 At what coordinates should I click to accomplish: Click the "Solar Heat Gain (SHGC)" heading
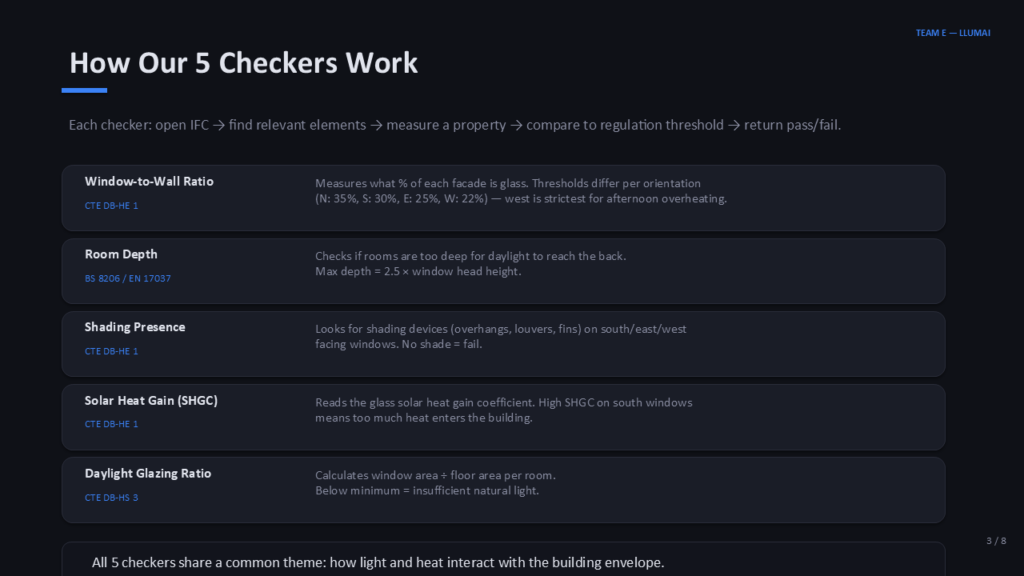coord(151,400)
